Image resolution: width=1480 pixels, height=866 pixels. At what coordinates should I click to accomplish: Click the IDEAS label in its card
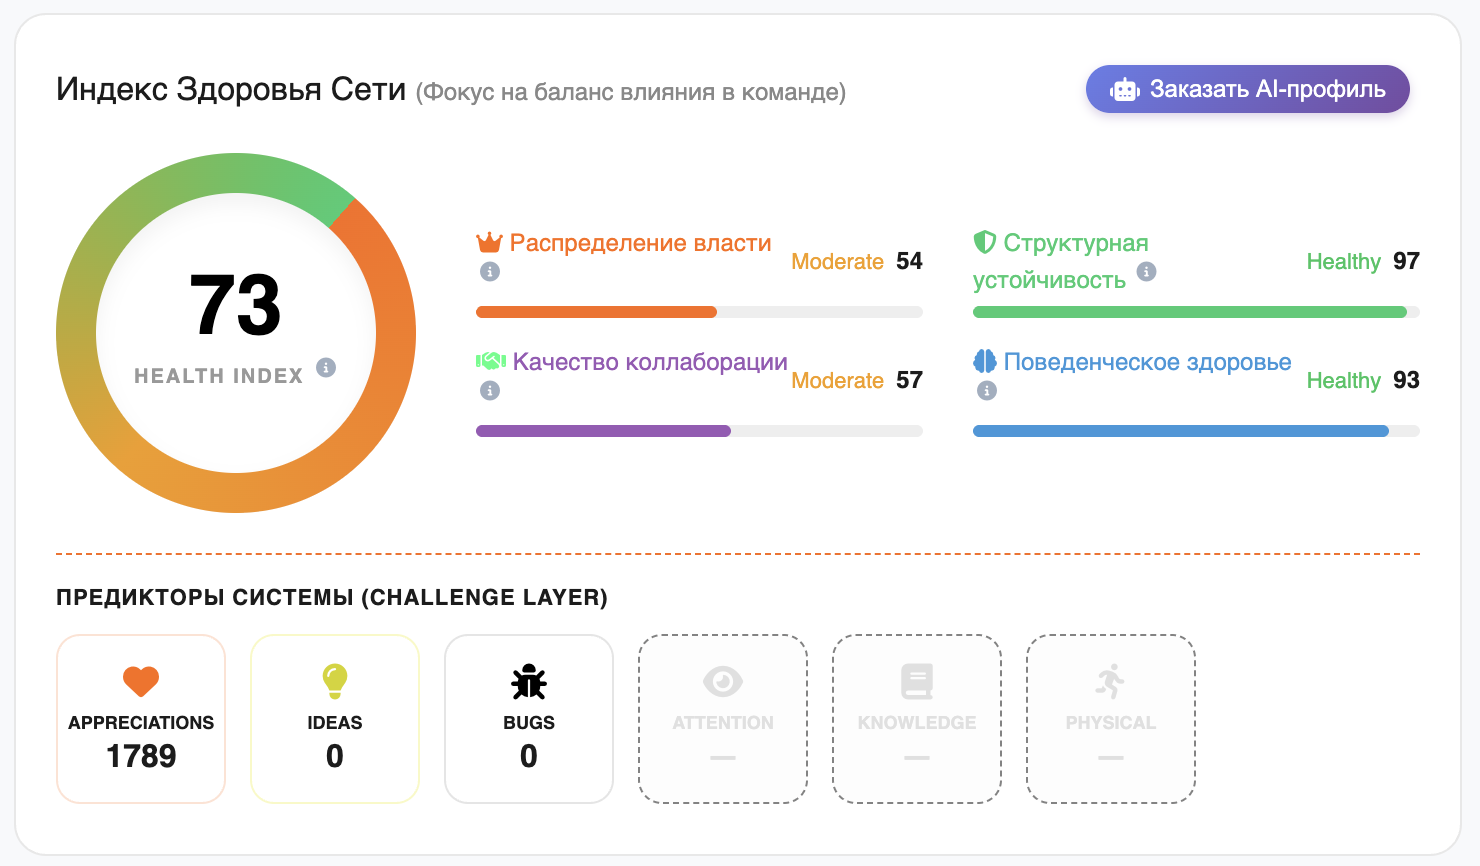point(335,723)
